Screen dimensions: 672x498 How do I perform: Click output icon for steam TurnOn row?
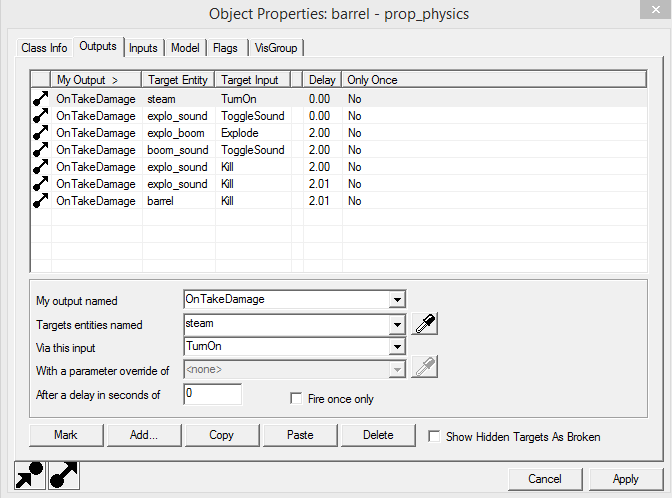tap(40, 99)
